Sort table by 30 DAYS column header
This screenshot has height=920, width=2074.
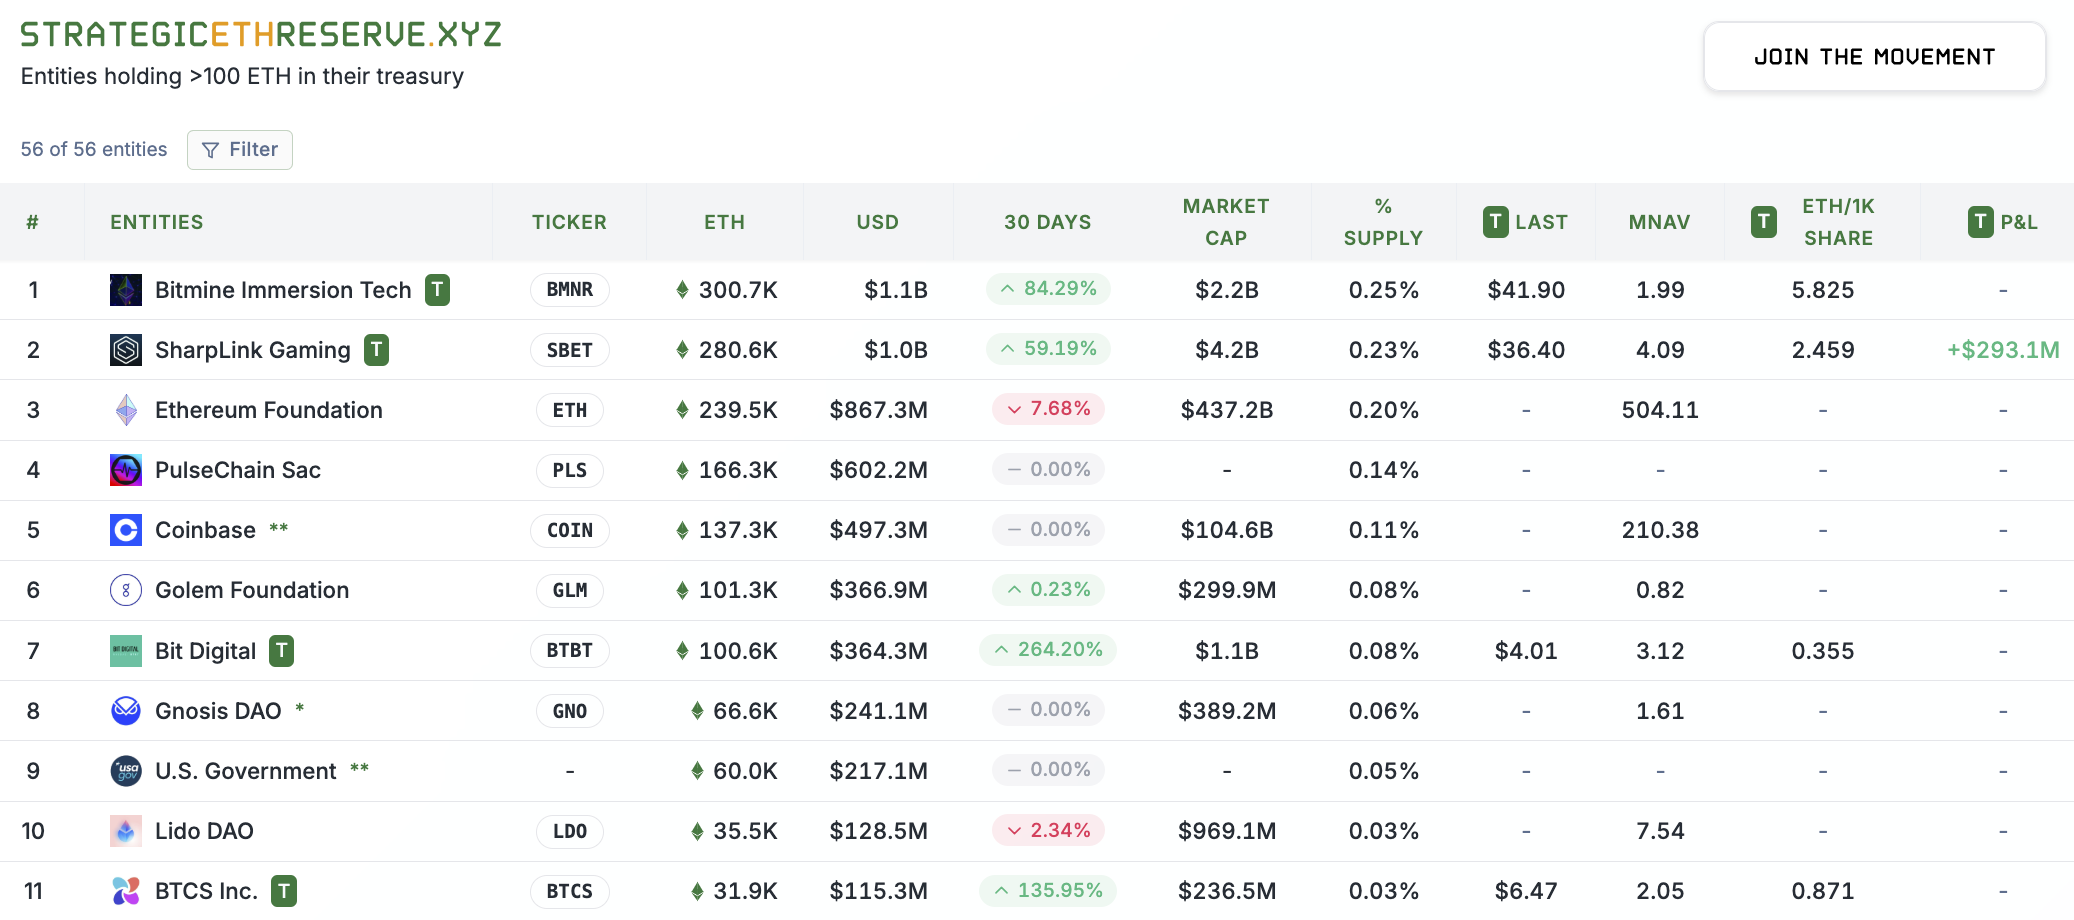click(1047, 222)
